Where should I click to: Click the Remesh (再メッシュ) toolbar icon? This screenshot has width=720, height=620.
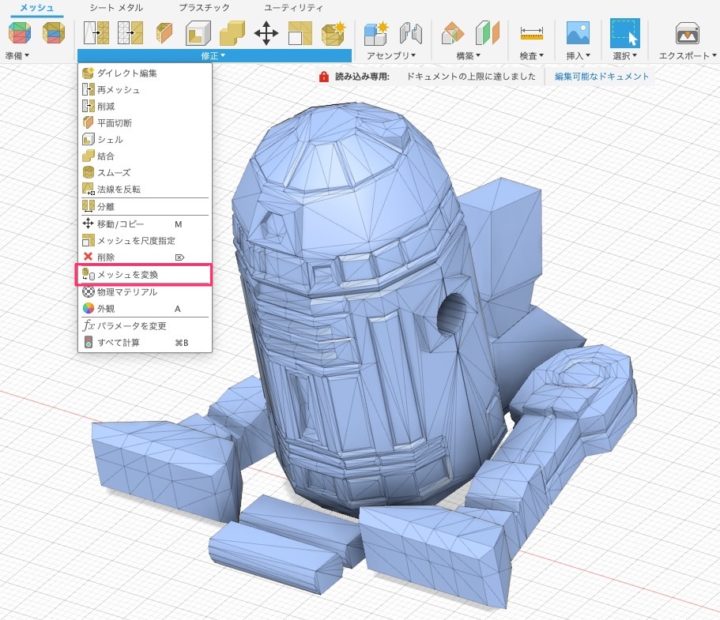[x=94, y=33]
